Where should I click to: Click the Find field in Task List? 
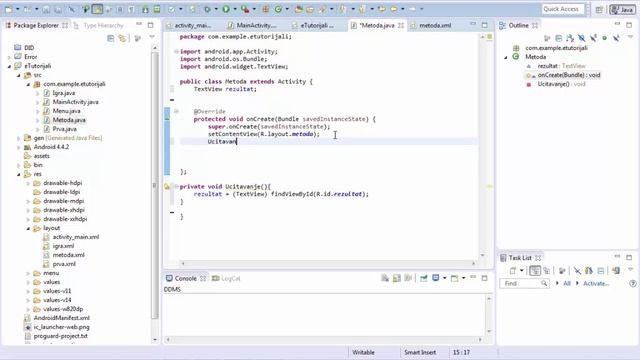tap(524, 283)
